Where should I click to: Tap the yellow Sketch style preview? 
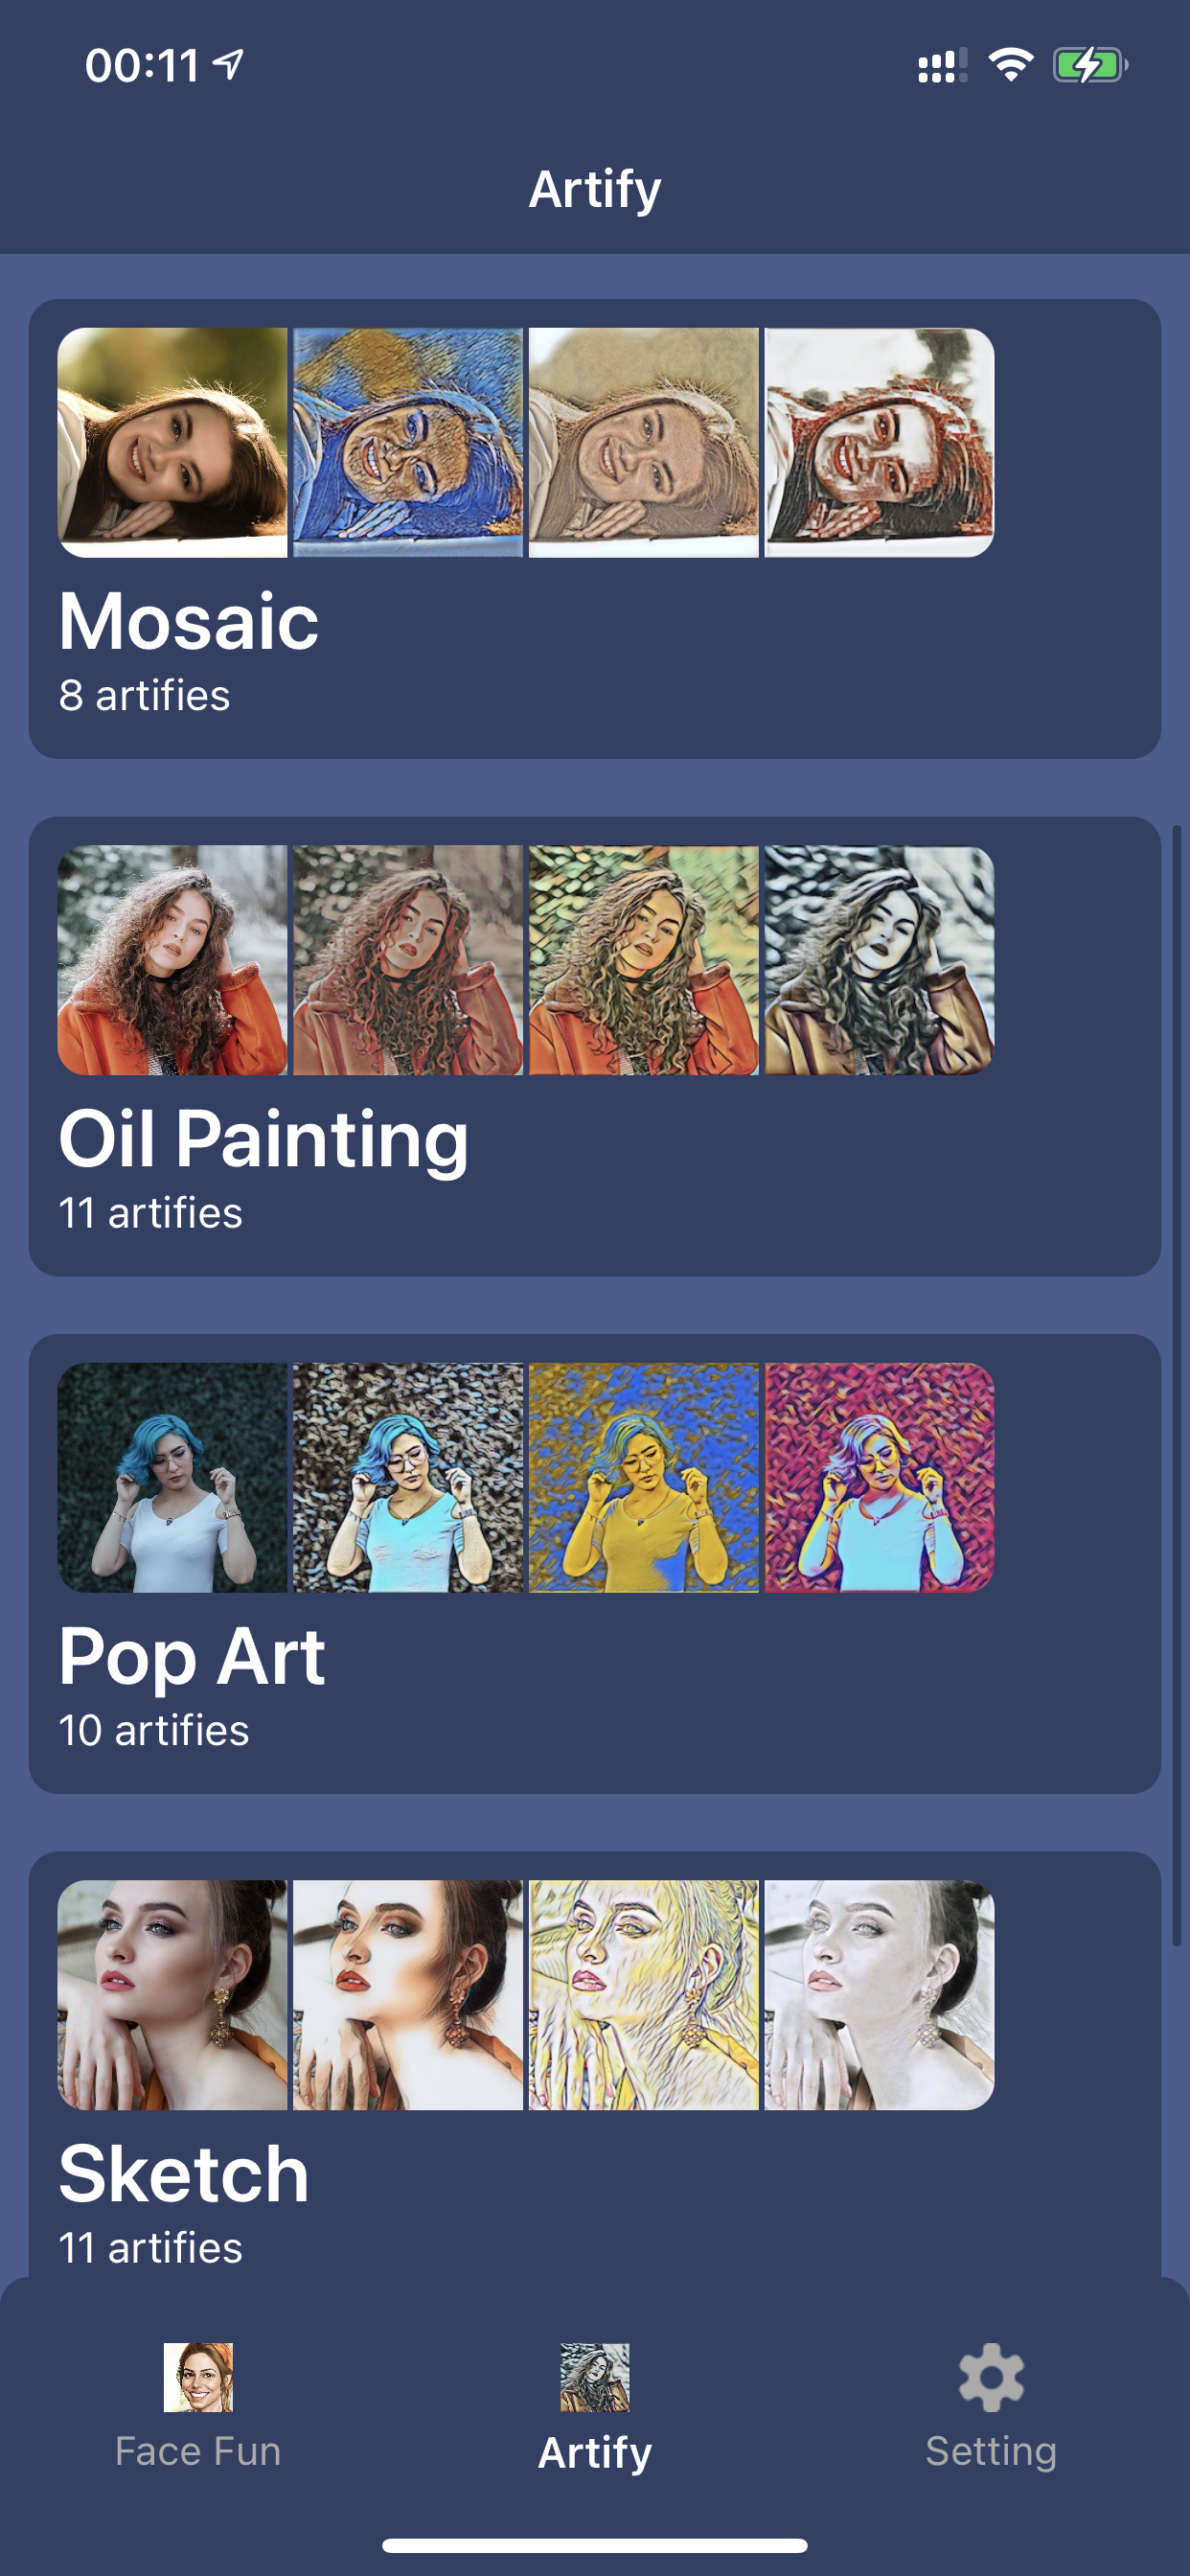point(643,1995)
